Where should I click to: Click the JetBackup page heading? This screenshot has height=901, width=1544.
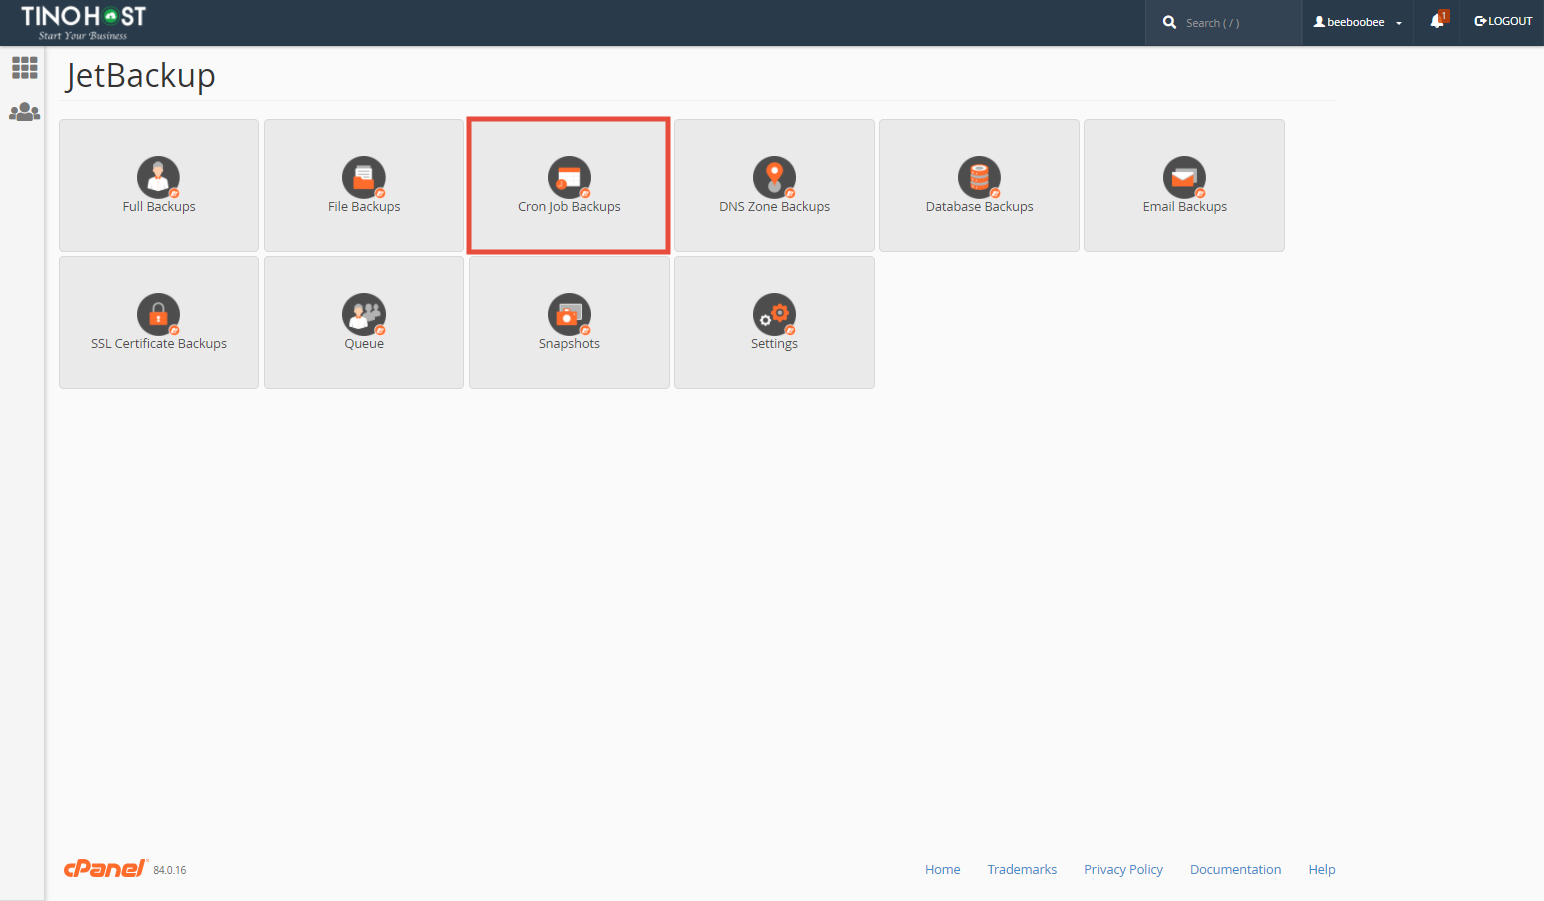tap(141, 76)
